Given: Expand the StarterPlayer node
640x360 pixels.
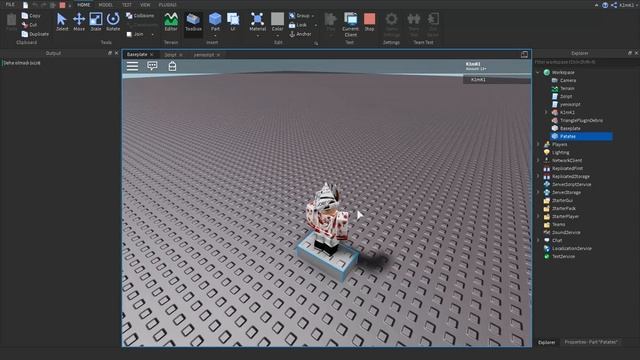Looking at the screenshot, I should pyautogui.click(x=538, y=216).
